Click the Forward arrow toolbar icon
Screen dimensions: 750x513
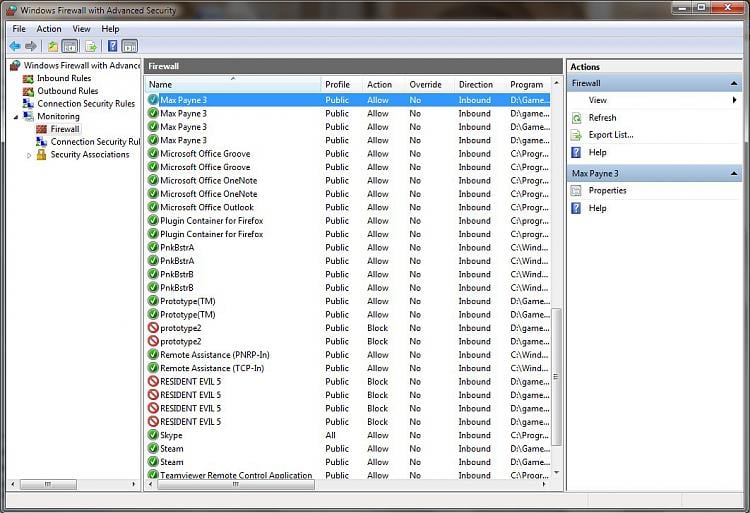(31, 46)
